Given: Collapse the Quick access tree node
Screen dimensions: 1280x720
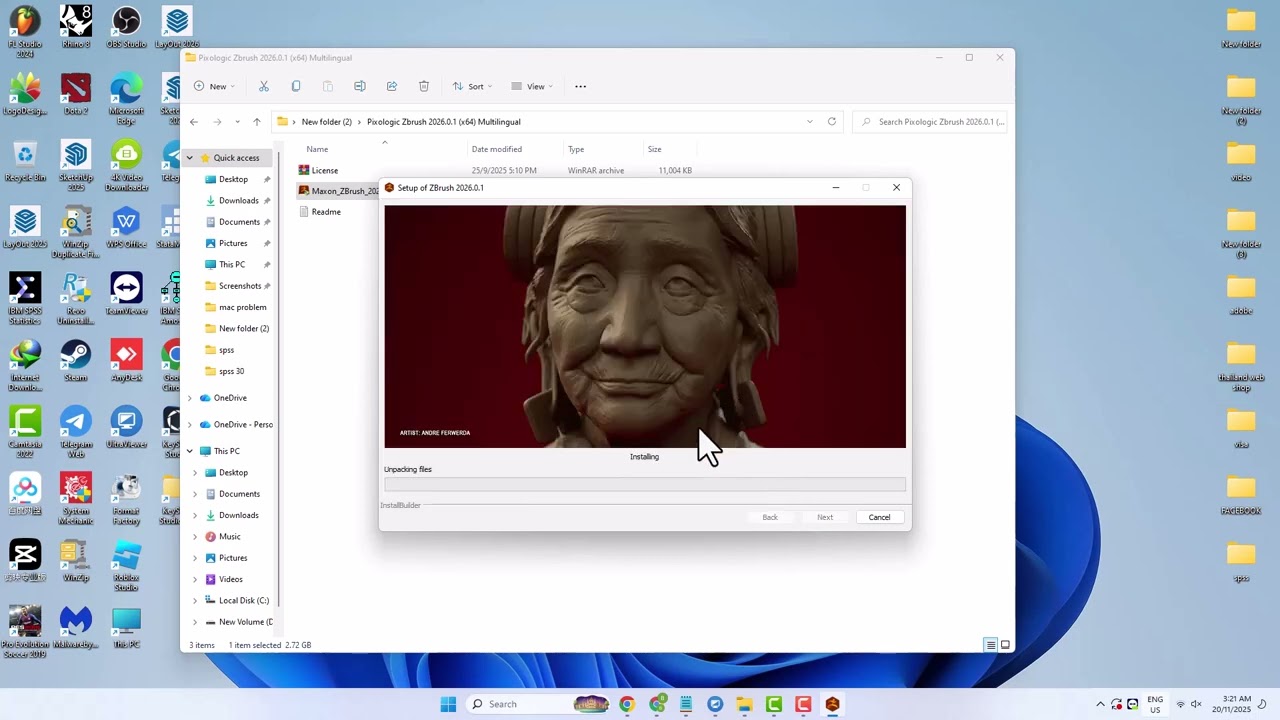Looking at the screenshot, I should point(190,158).
